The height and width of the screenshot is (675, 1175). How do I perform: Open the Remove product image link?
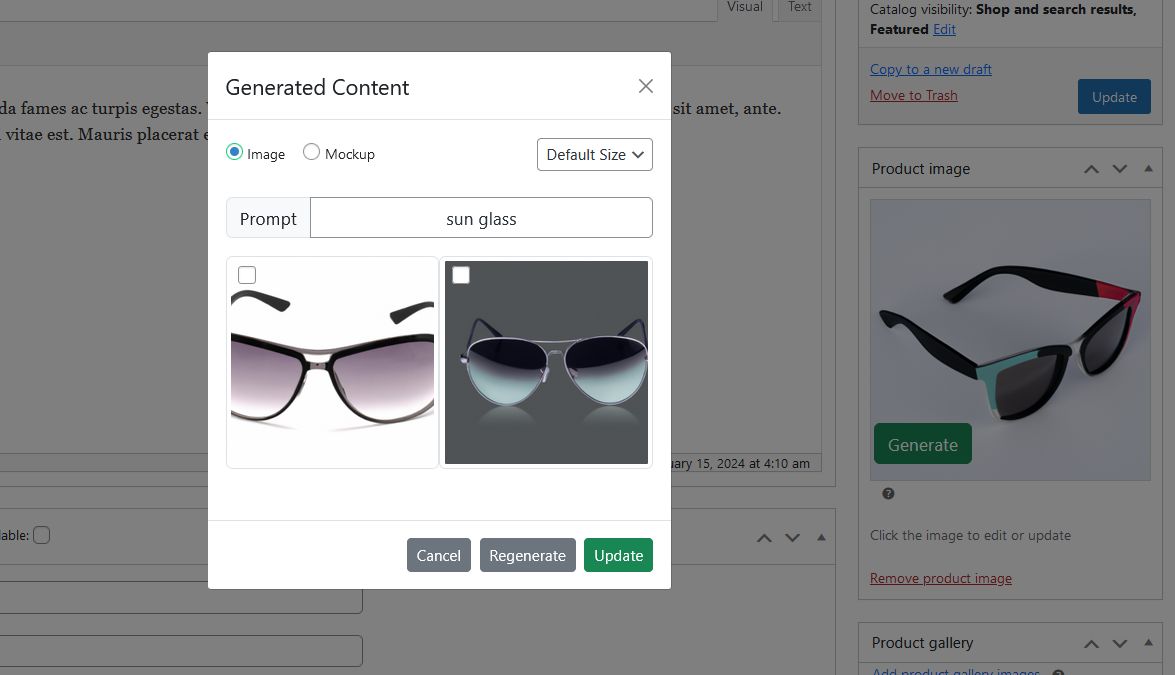pos(940,578)
